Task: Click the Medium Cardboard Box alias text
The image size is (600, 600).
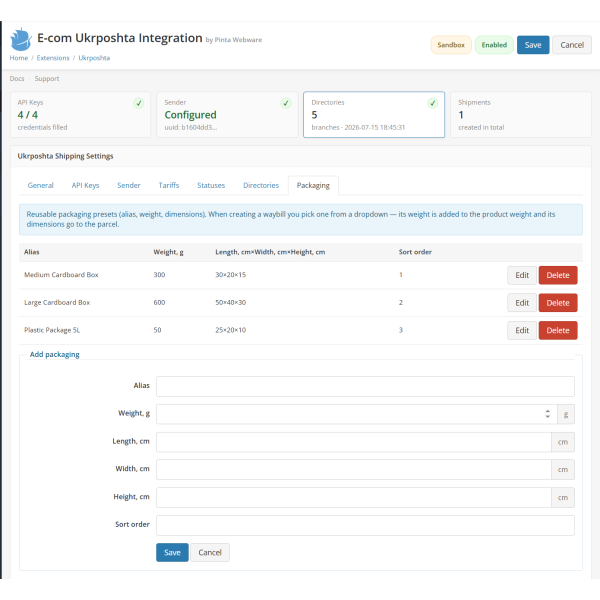Action: 61,275
